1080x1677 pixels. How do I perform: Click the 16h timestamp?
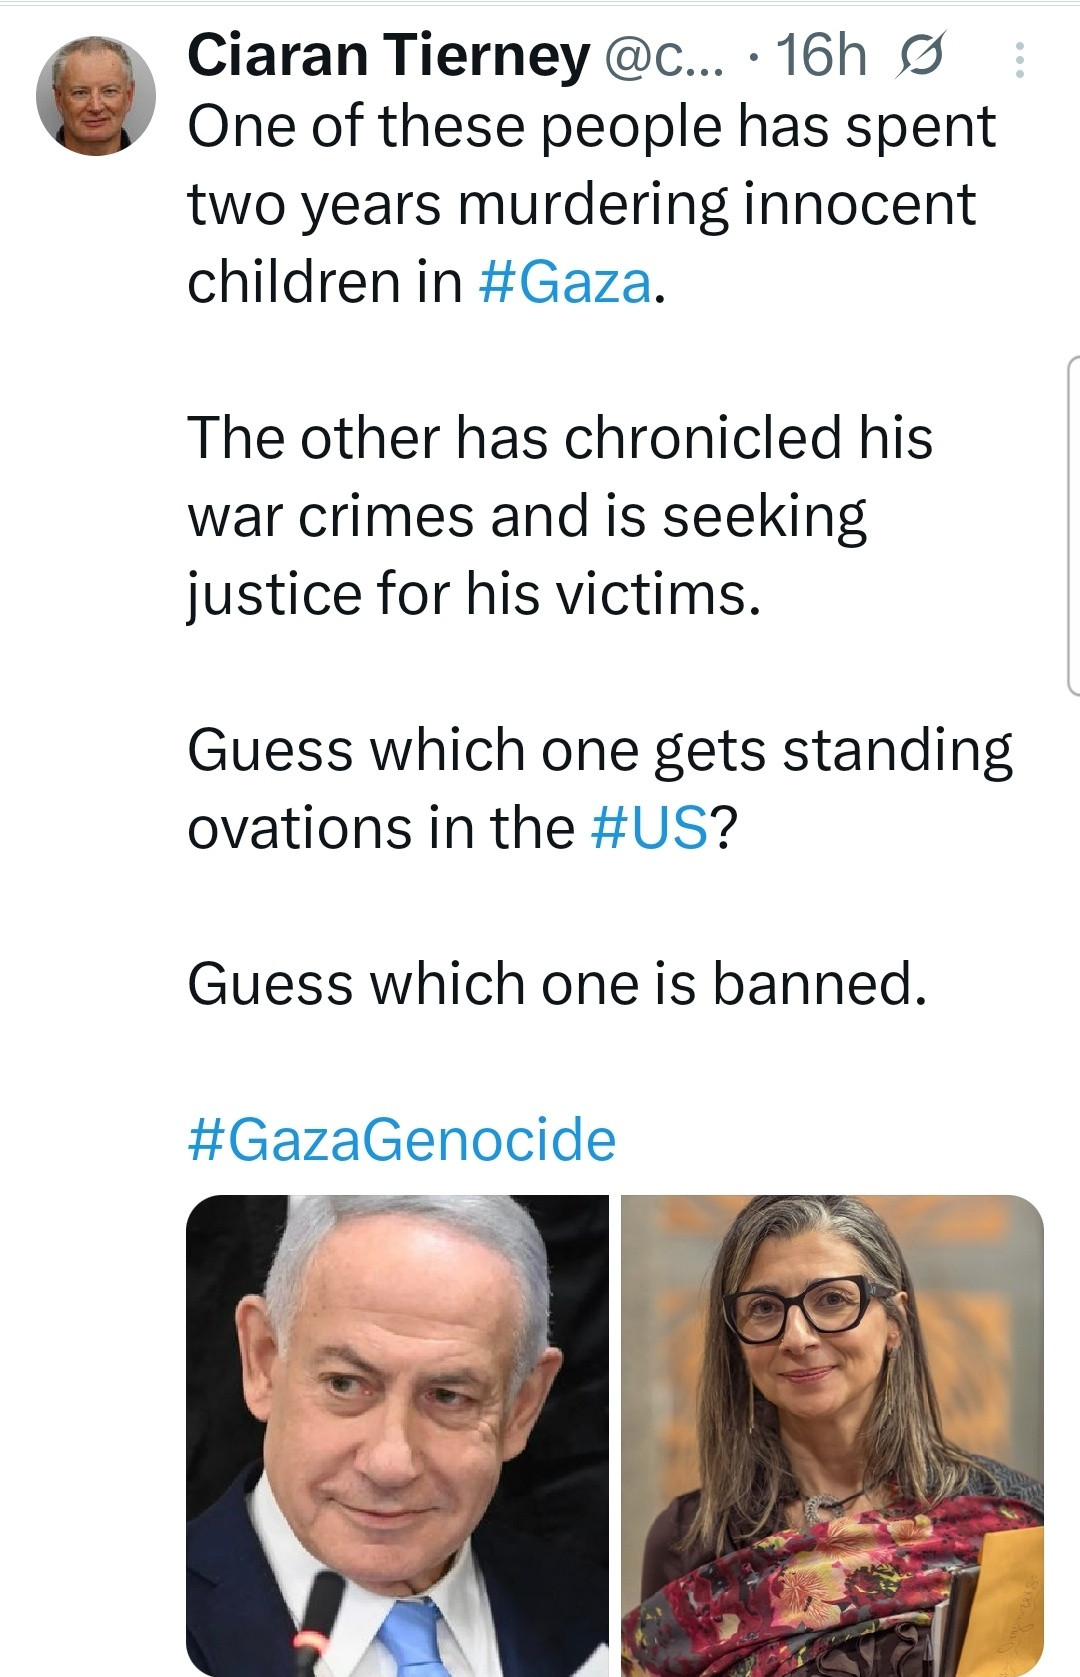point(821,56)
